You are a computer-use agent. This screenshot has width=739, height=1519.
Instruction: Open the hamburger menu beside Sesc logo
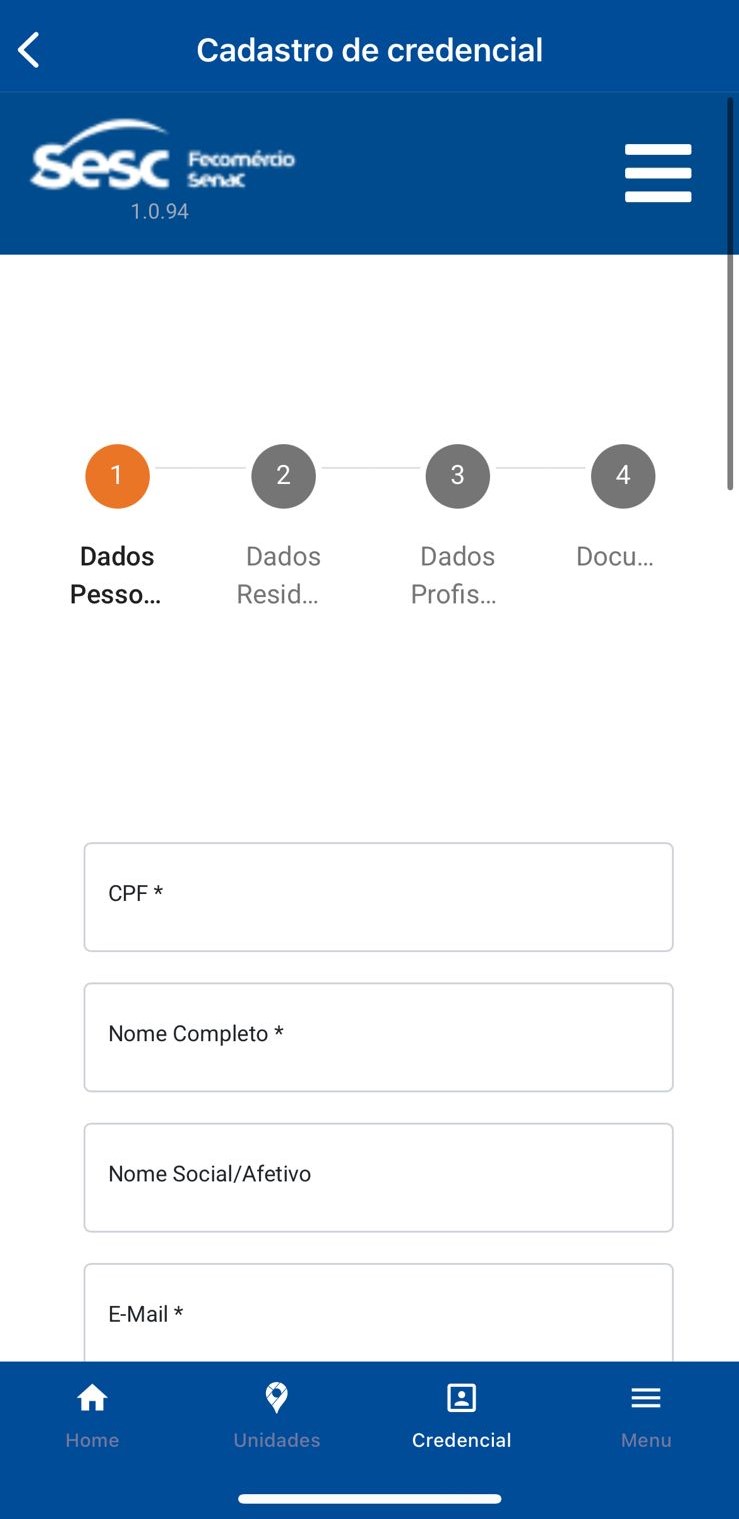tap(658, 173)
